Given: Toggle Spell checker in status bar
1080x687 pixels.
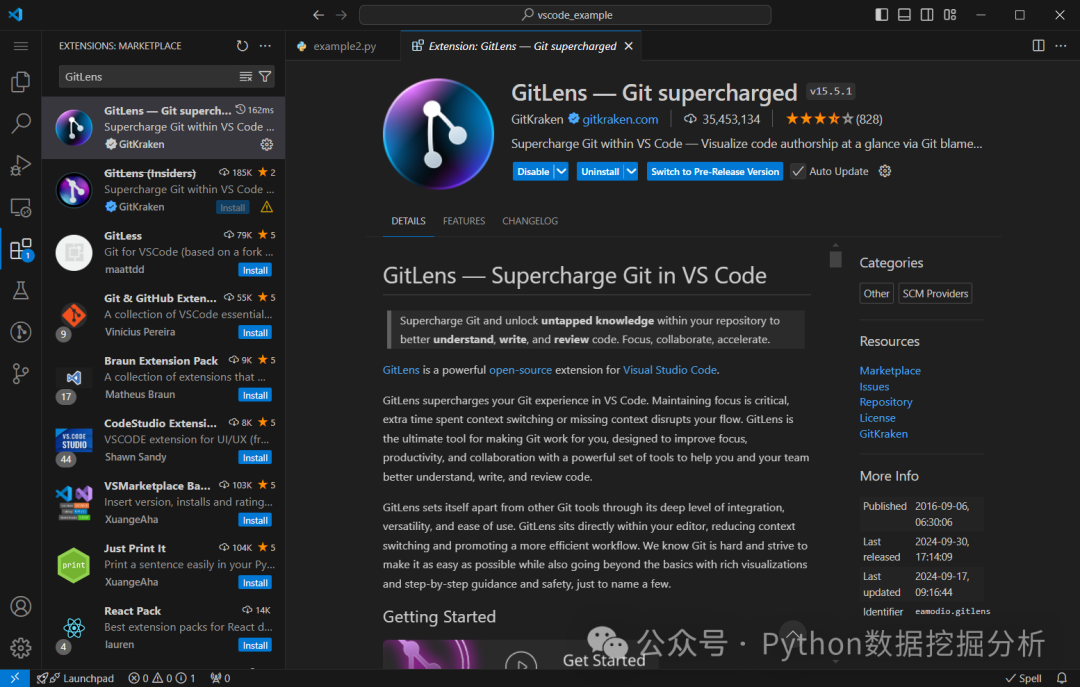Looking at the screenshot, I should (x=1024, y=678).
